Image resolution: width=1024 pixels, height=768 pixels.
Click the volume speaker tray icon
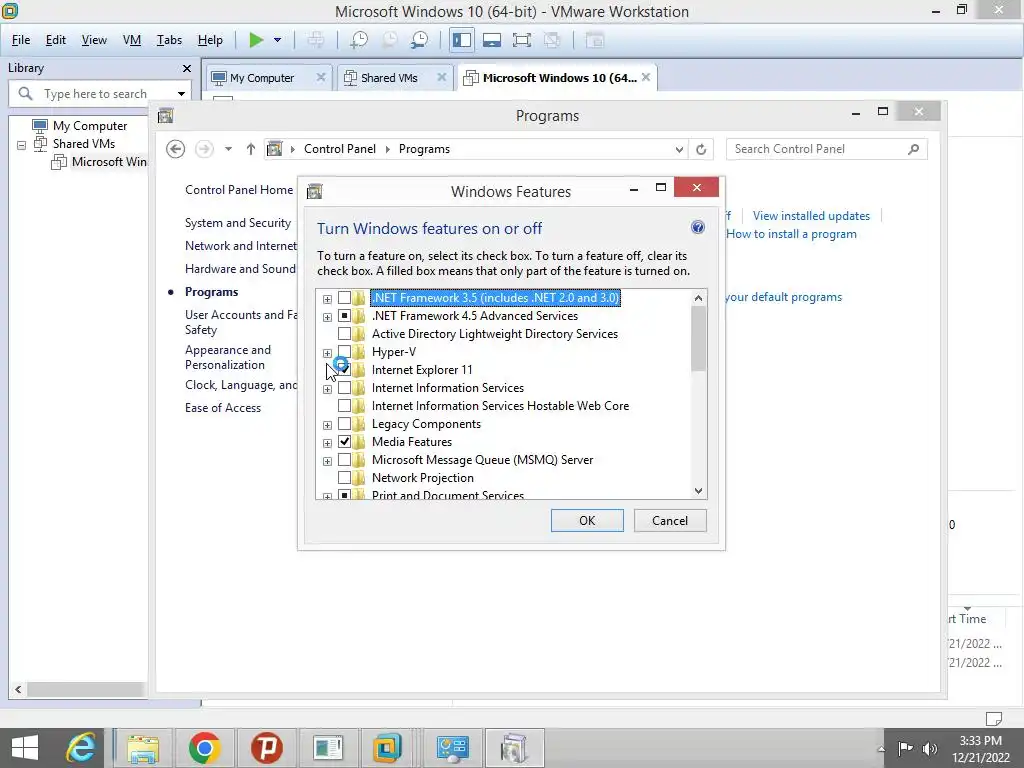[929, 749]
